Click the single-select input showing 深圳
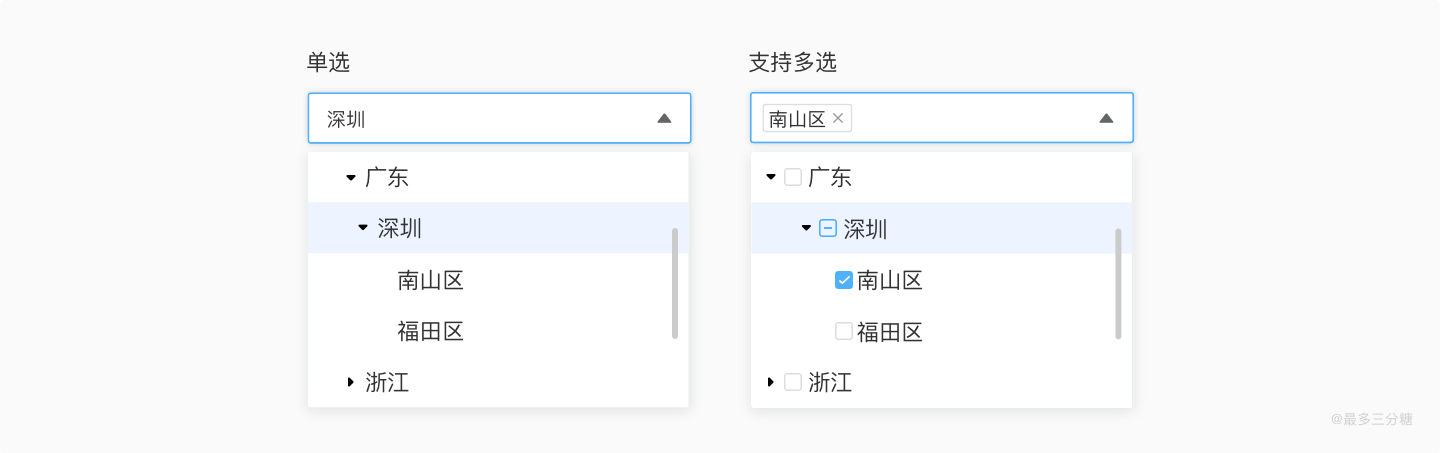Viewport: 1440px width, 453px height. point(480,119)
